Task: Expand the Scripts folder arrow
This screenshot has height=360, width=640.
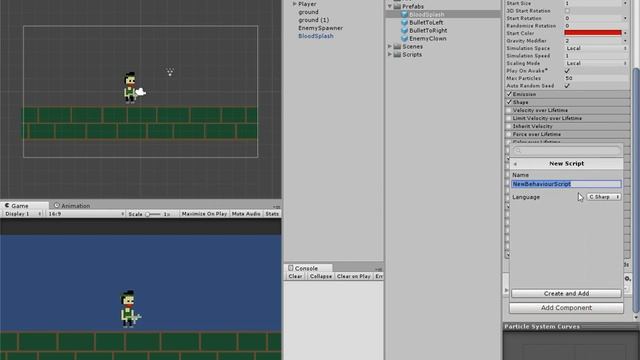Action: pyautogui.click(x=390, y=54)
